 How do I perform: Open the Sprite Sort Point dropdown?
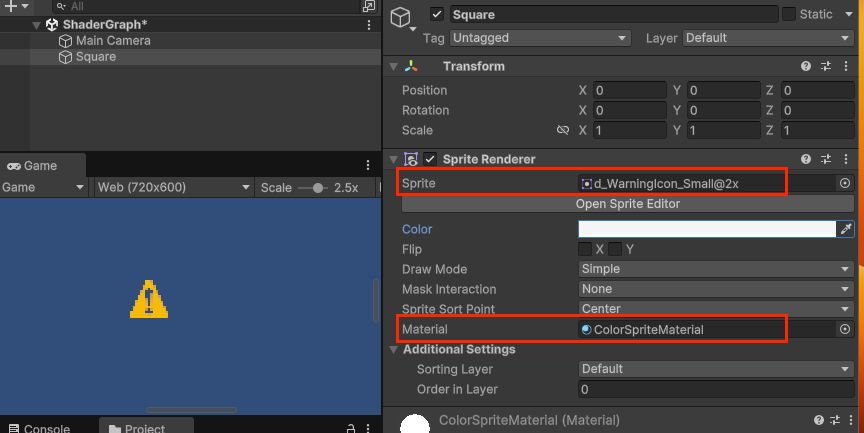(716, 308)
